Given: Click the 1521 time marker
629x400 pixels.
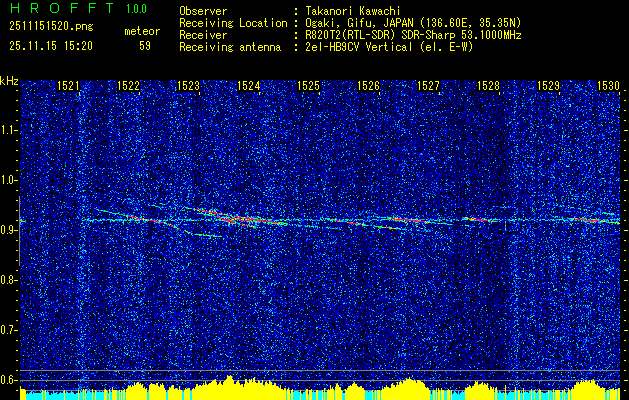Looking at the screenshot, I should coord(68,85).
